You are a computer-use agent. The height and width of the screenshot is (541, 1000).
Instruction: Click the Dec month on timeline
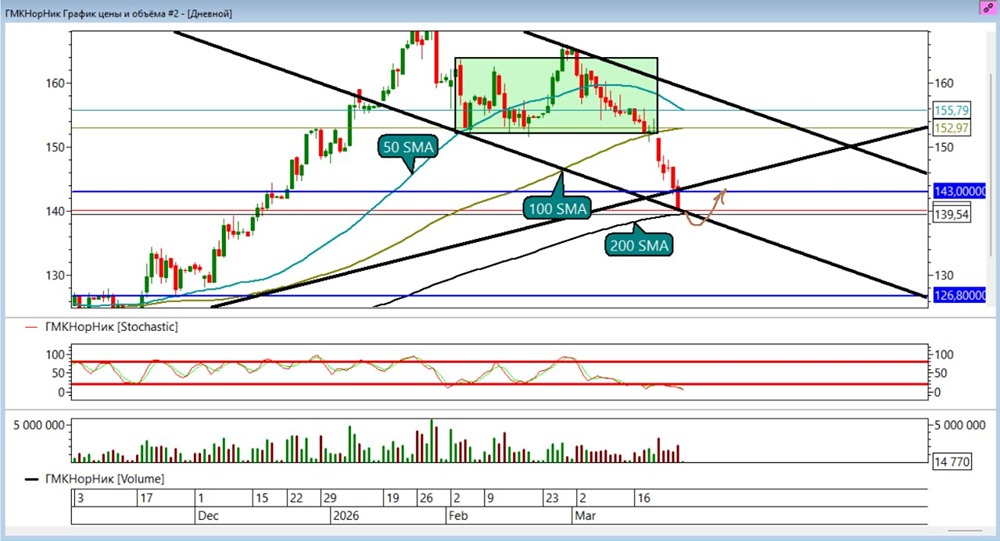coord(208,515)
